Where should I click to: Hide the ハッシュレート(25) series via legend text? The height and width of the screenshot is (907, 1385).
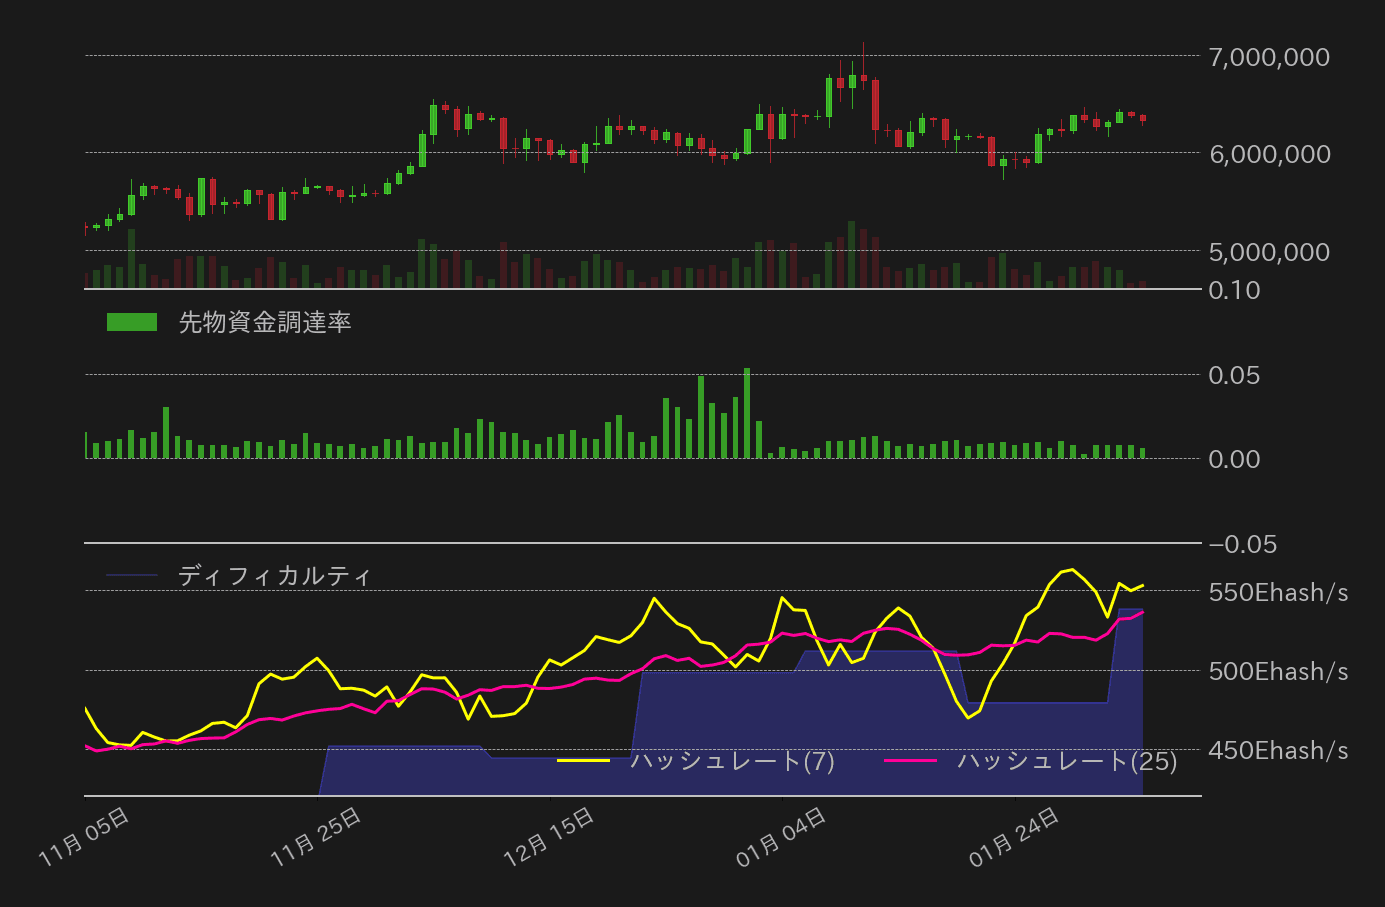[x=1067, y=761]
